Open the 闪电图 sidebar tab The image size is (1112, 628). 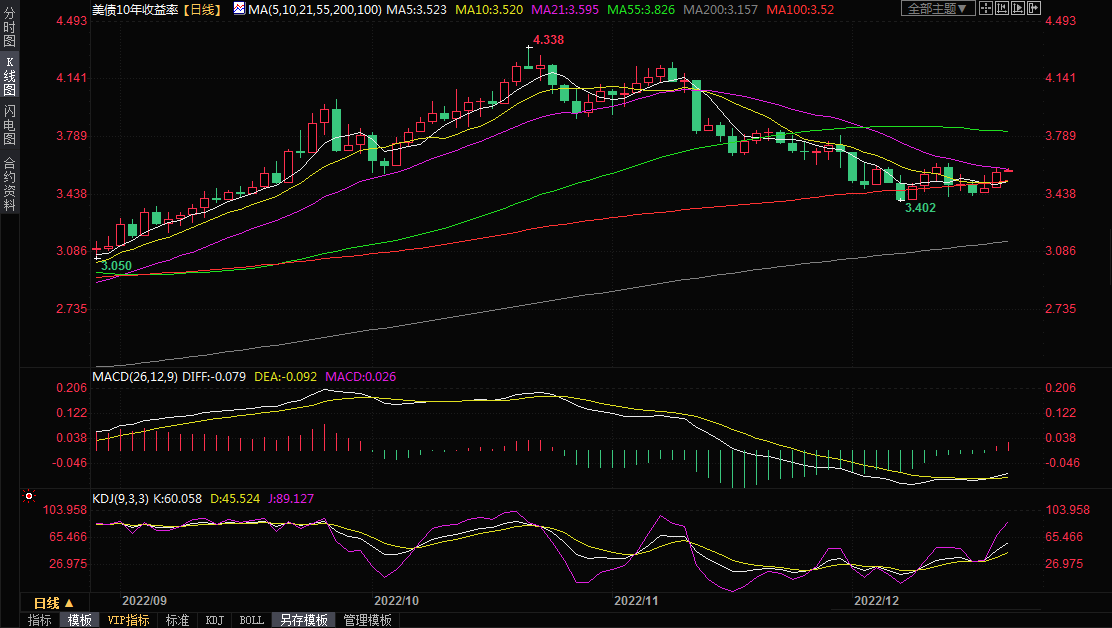[9, 125]
